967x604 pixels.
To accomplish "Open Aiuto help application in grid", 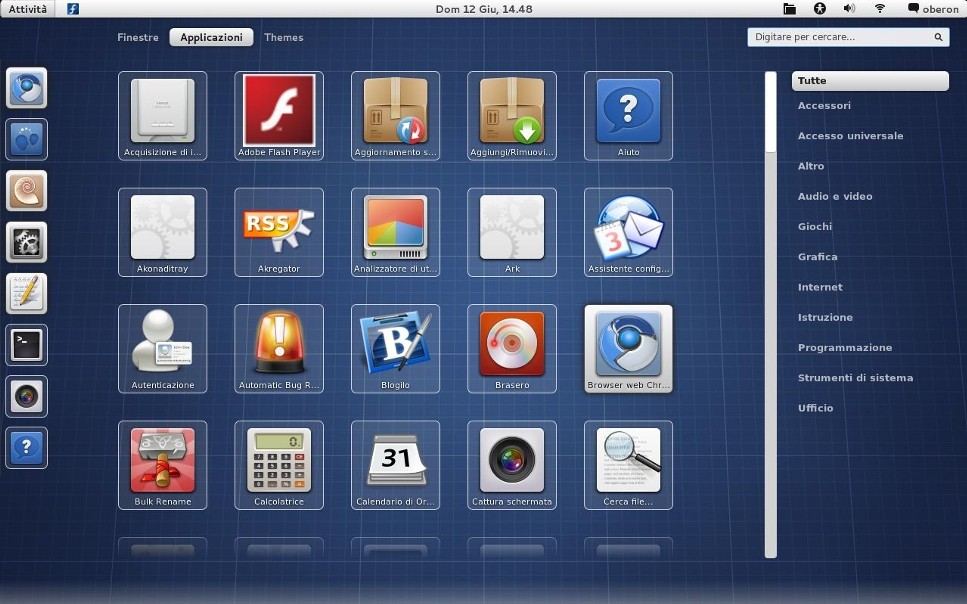I will (x=628, y=116).
